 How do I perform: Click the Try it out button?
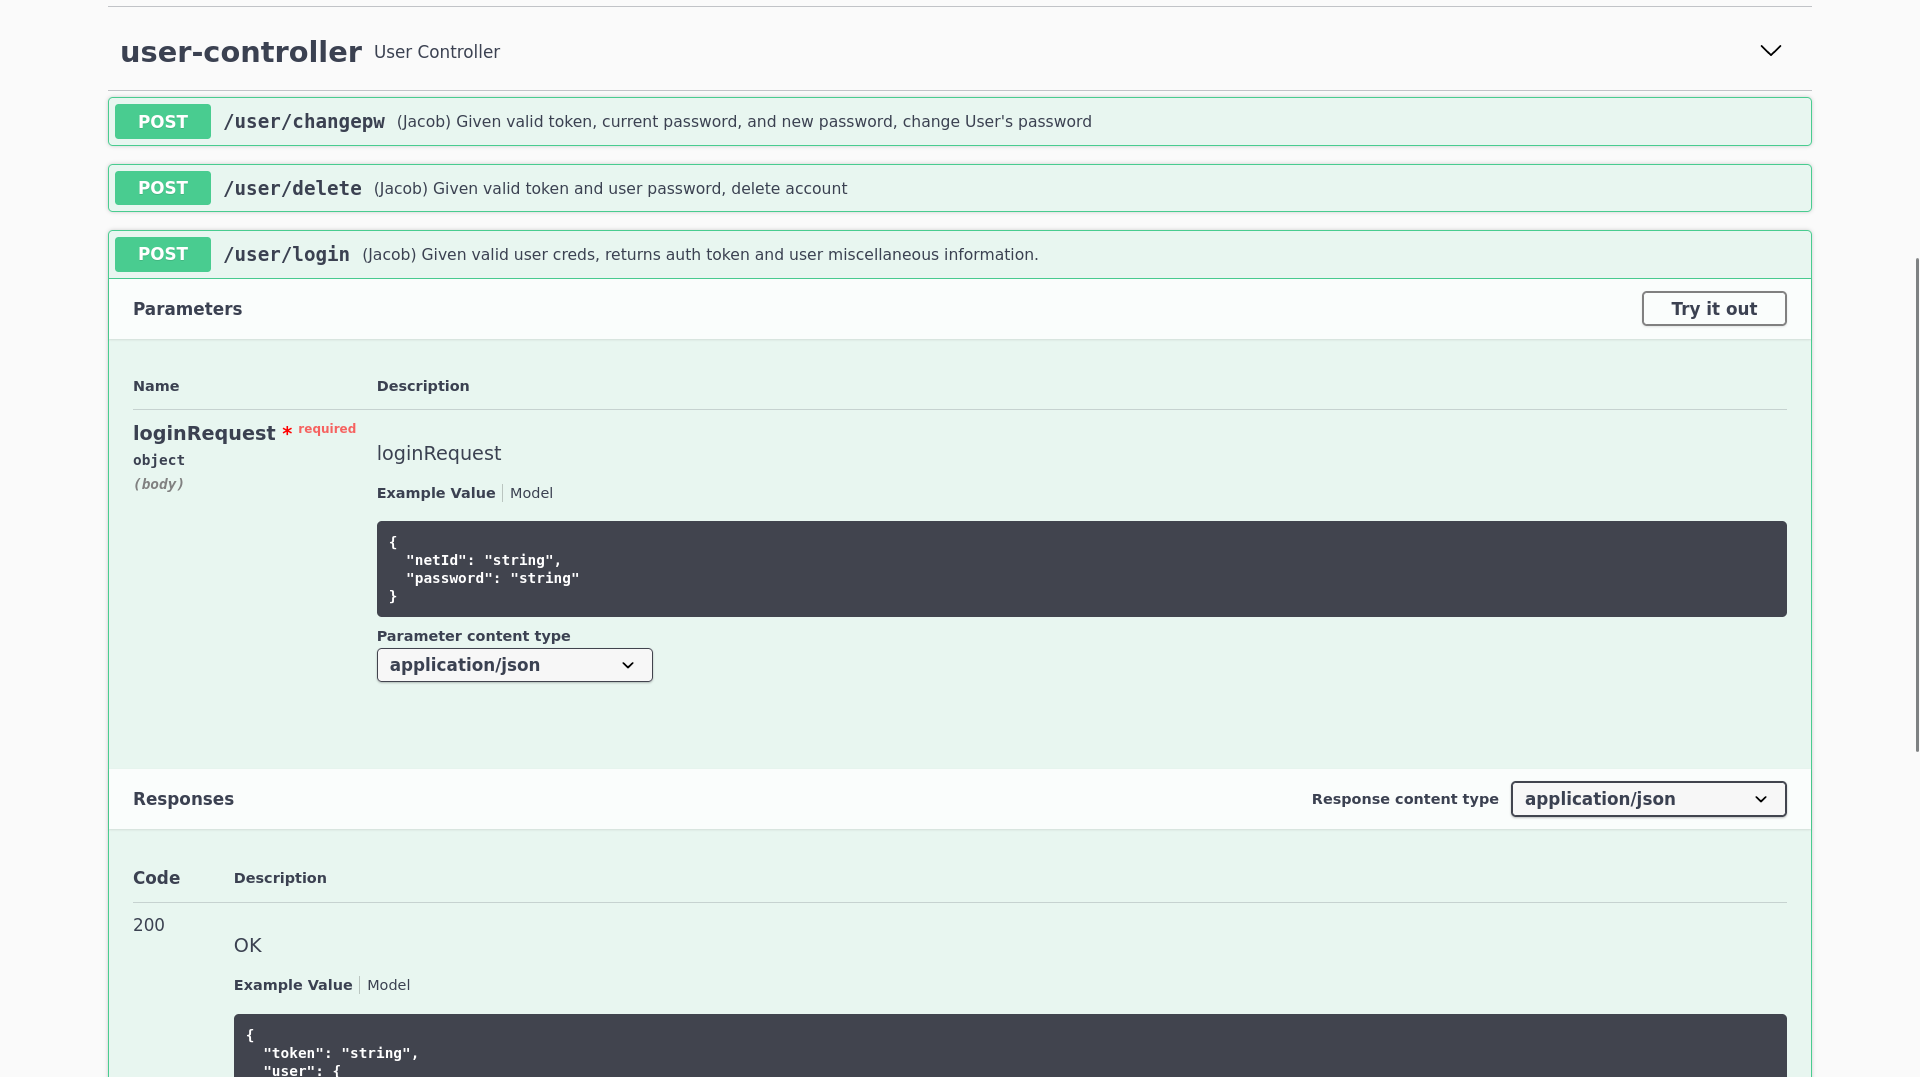pyautogui.click(x=1714, y=309)
